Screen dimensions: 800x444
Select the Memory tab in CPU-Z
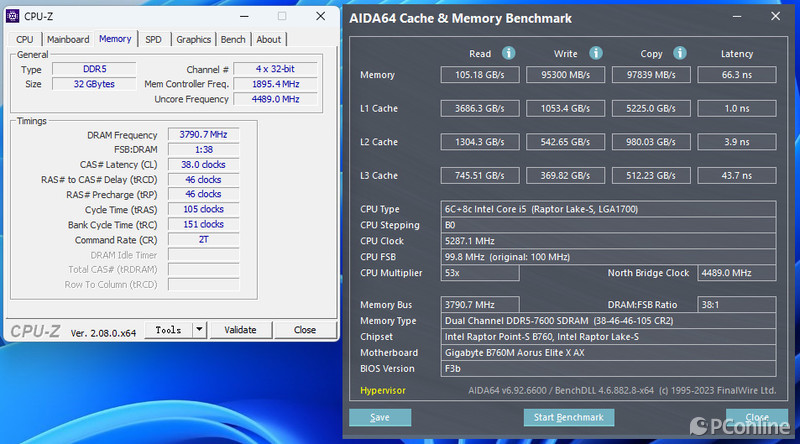point(115,39)
